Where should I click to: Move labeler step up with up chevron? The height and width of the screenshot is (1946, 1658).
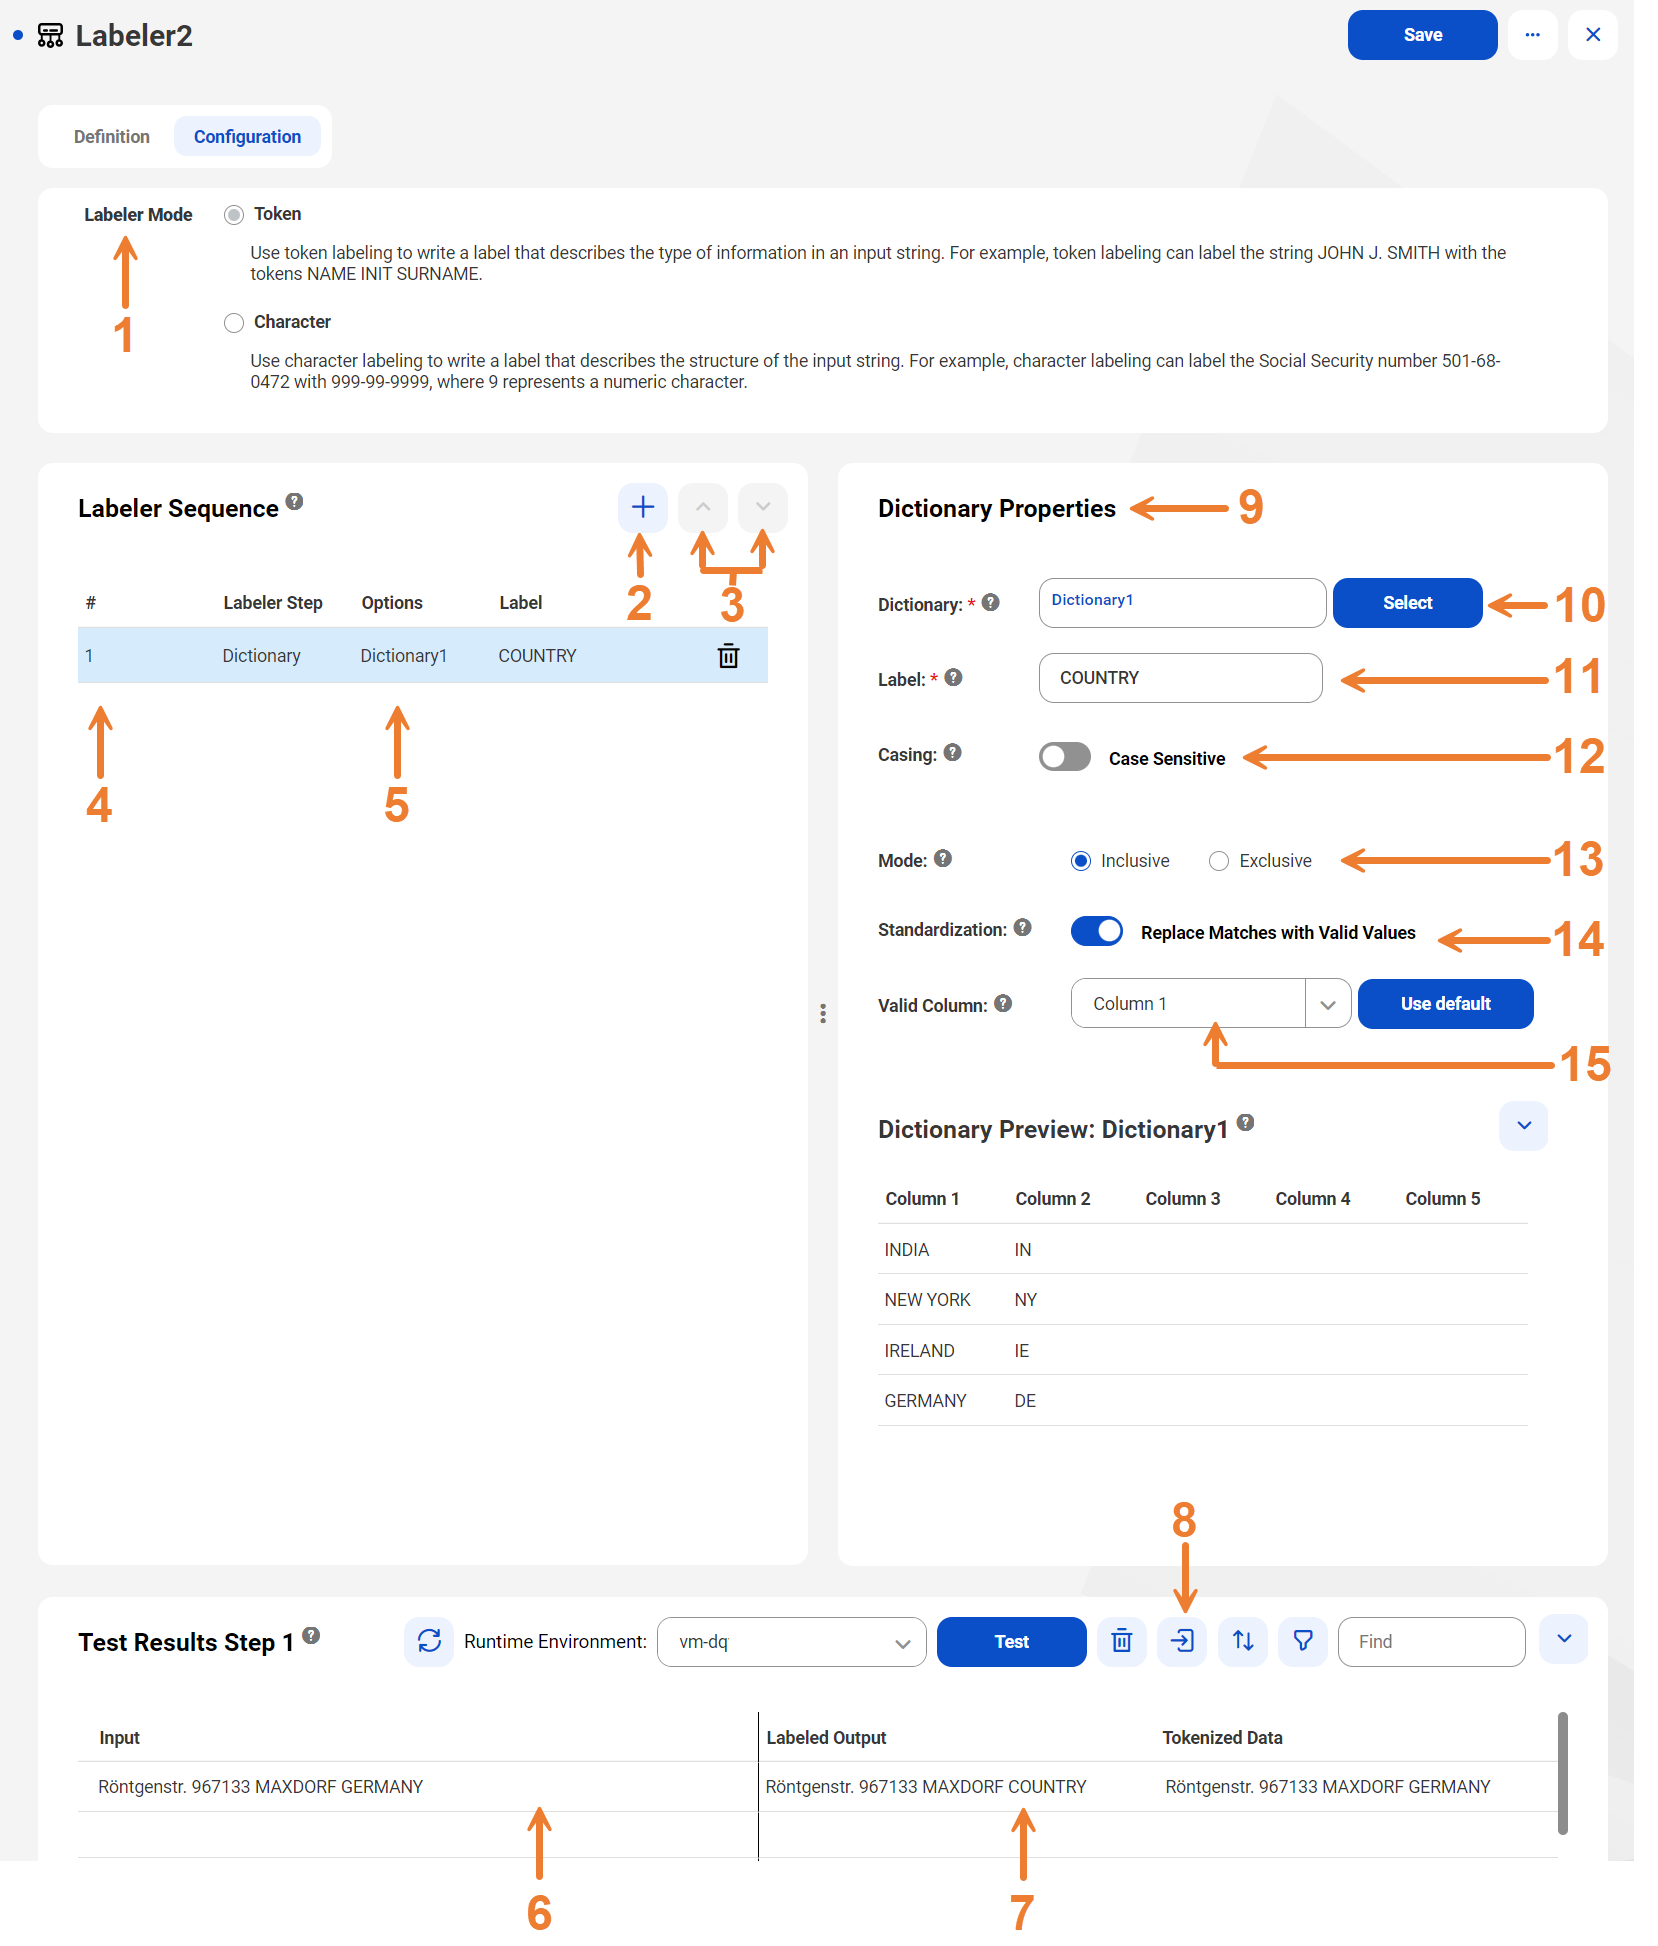[x=703, y=507]
